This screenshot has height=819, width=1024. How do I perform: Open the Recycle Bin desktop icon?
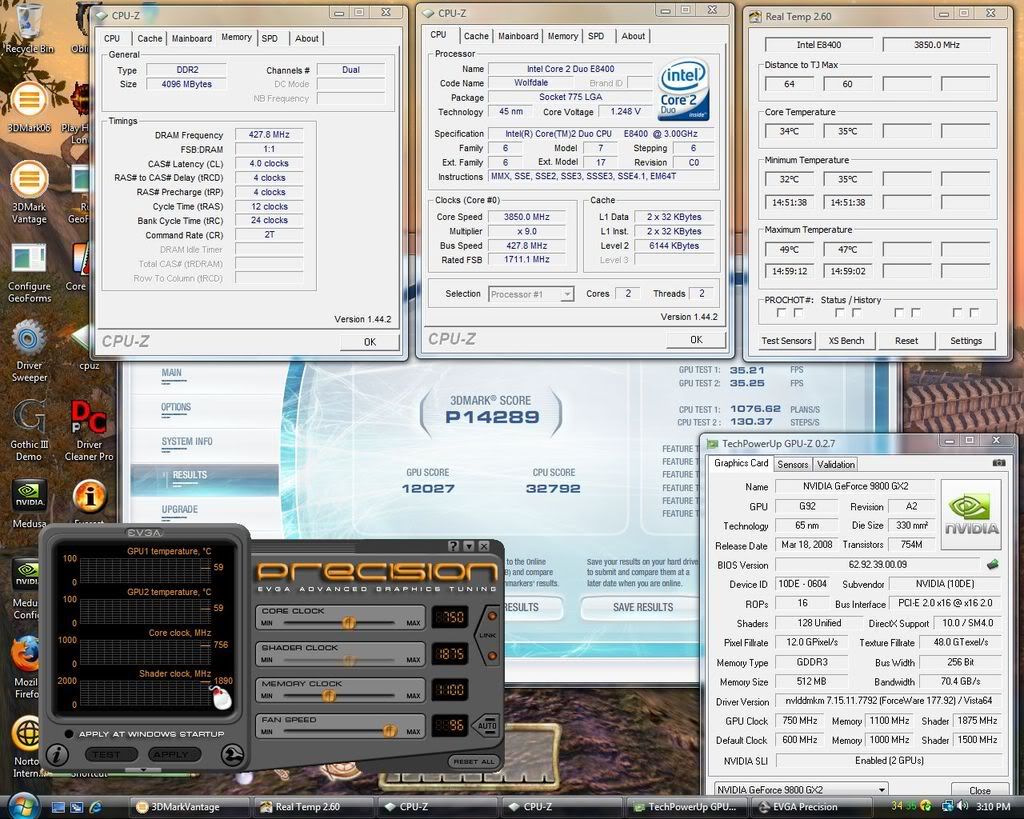tap(27, 27)
